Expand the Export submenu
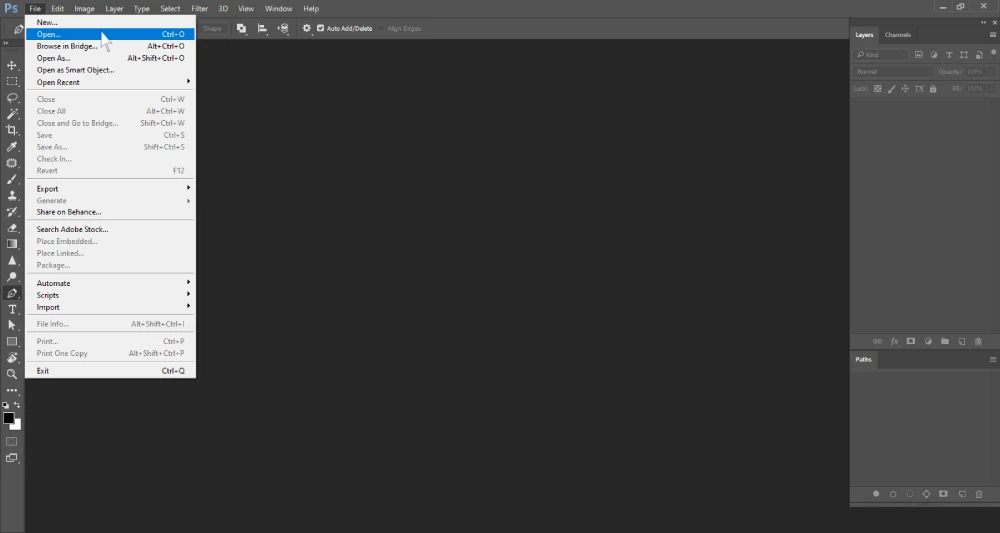The height and width of the screenshot is (533, 1000). tap(110, 189)
